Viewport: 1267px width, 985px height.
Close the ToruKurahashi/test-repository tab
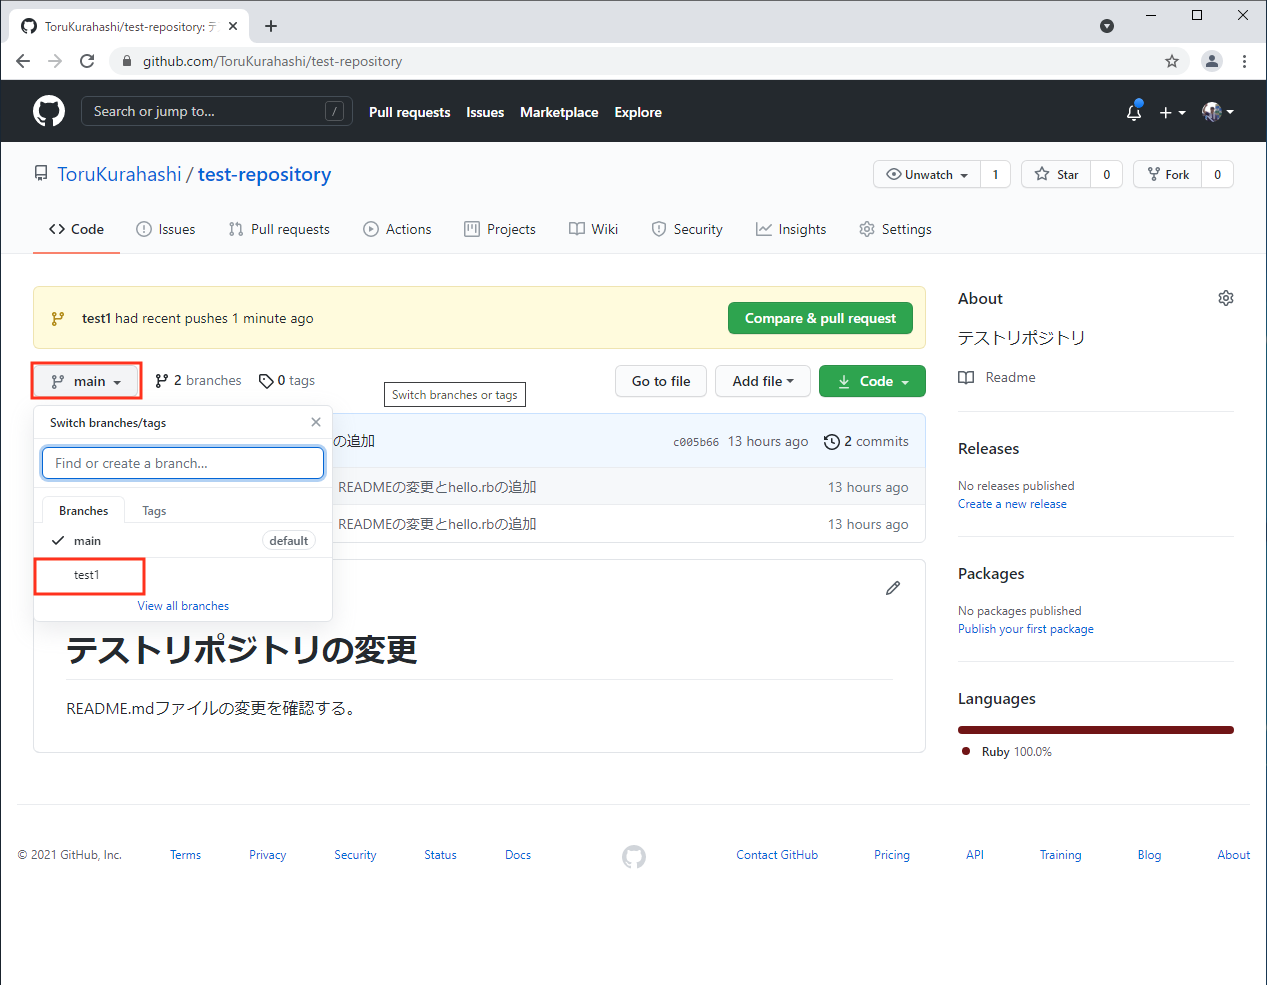pyautogui.click(x=233, y=27)
